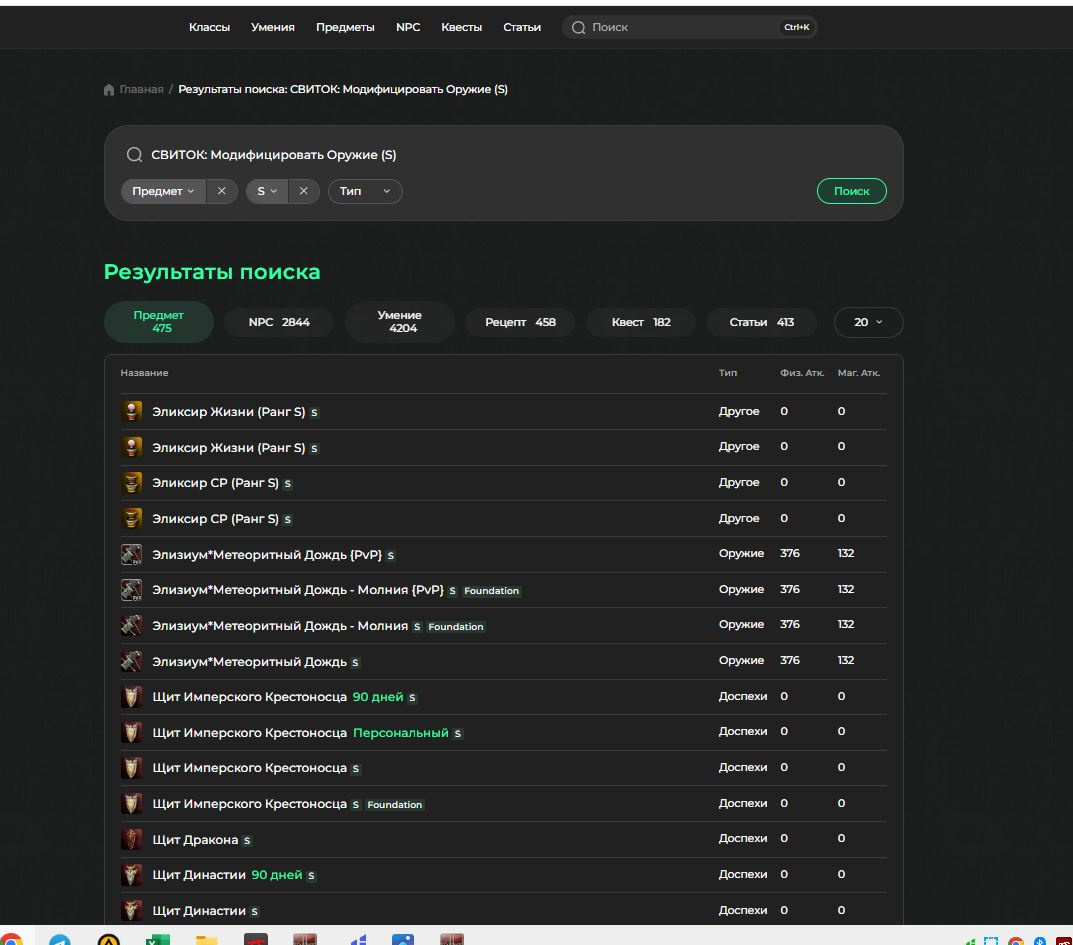The height and width of the screenshot is (945, 1073).
Task: Expand the Тип filter dropdown
Action: coord(365,191)
